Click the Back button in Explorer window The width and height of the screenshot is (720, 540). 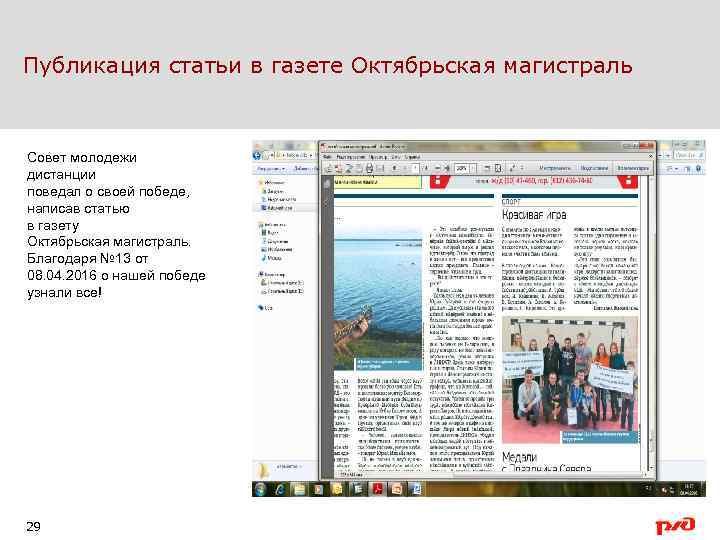tap(257, 155)
